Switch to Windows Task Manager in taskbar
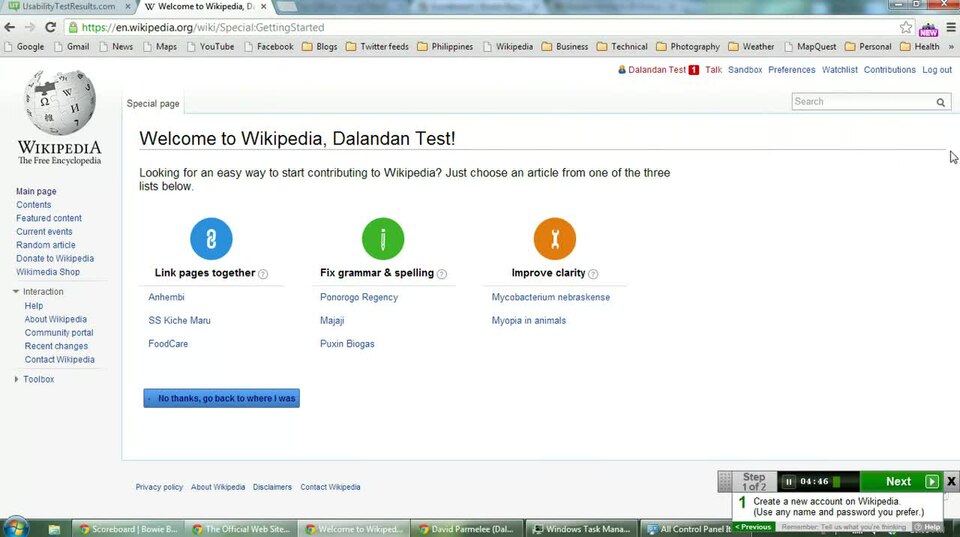 582,529
